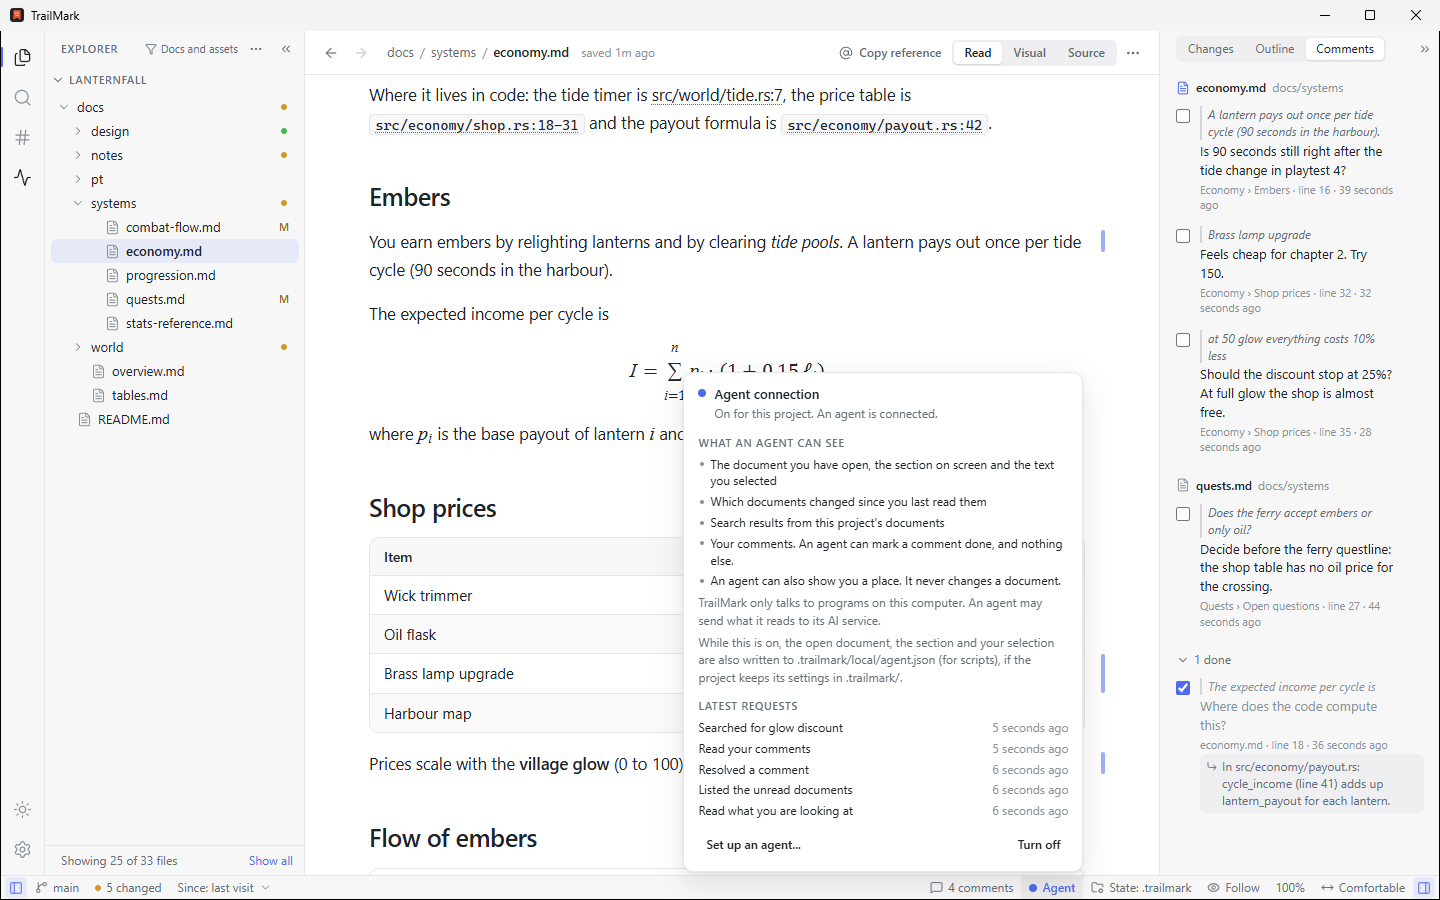Open the Outline tab
This screenshot has width=1440, height=900.
1274,49
